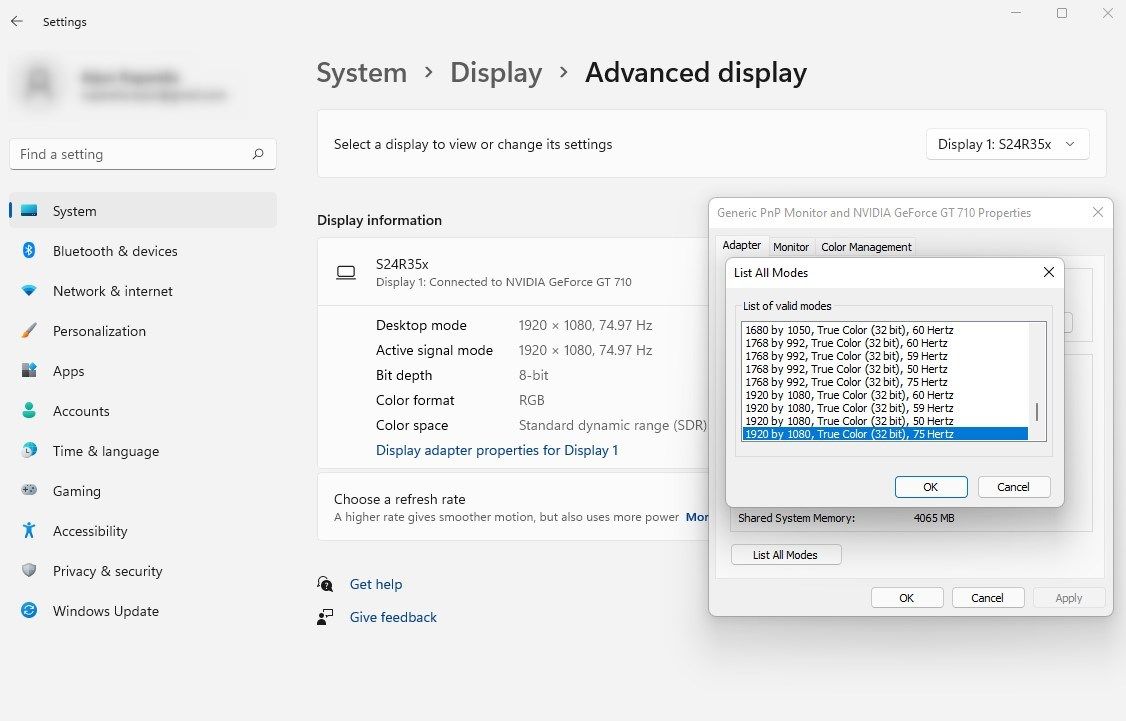
Task: Click the Privacy shield icon
Action: [29, 570]
